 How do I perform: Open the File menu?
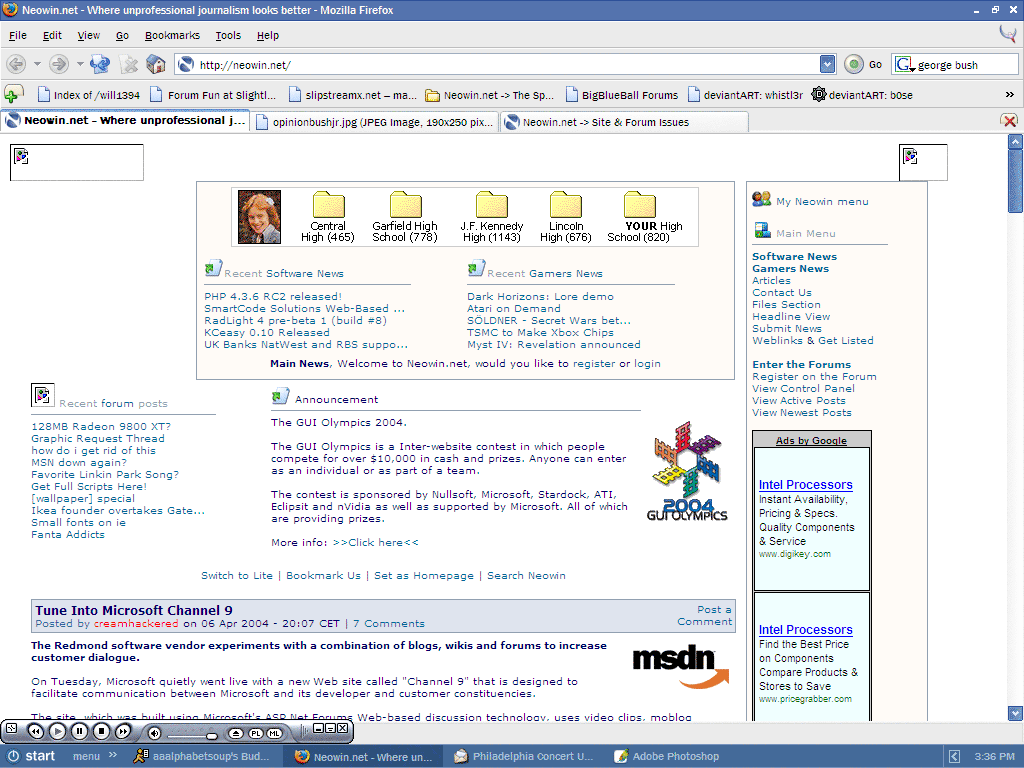(18, 35)
